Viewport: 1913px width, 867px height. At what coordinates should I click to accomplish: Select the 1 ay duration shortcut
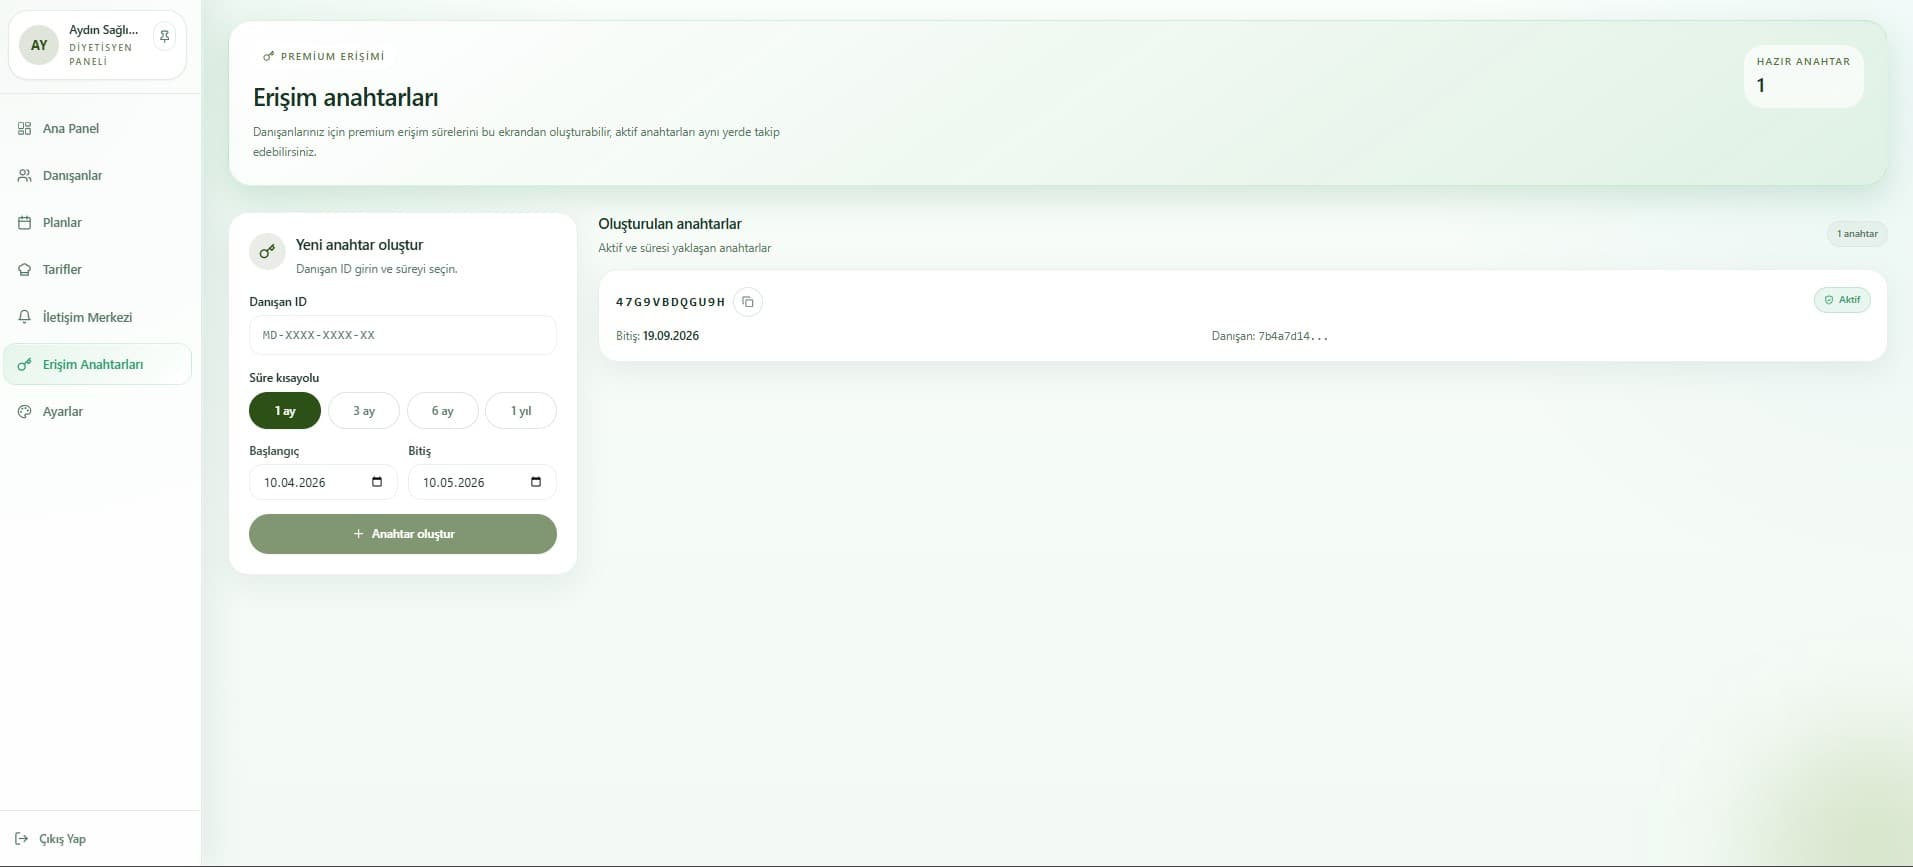click(285, 411)
